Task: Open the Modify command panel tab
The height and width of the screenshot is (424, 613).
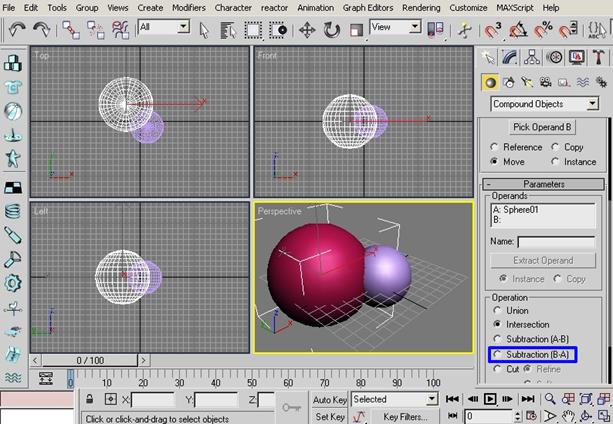Action: click(510, 58)
